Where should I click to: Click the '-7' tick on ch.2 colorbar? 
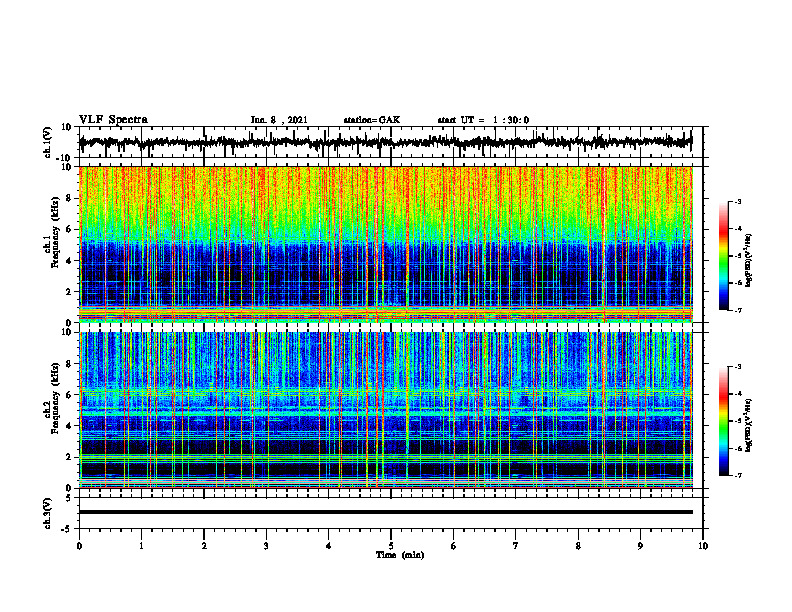tap(738, 475)
